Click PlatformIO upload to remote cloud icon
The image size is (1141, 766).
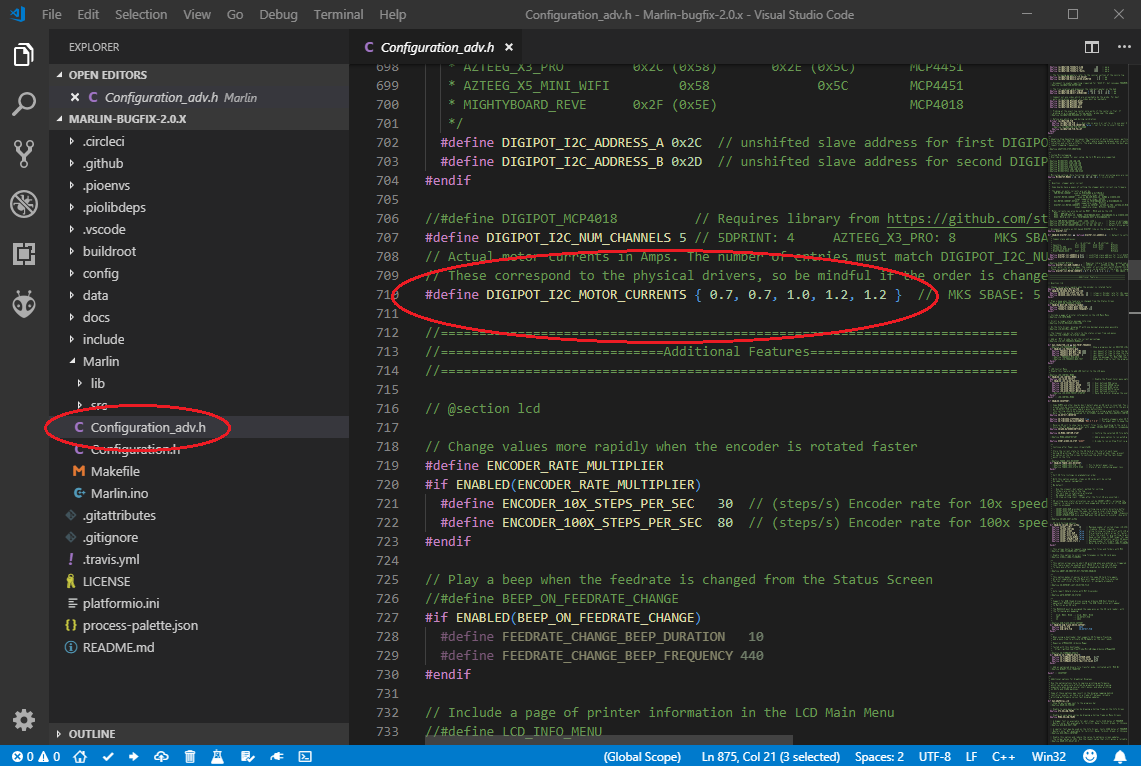coord(161,757)
